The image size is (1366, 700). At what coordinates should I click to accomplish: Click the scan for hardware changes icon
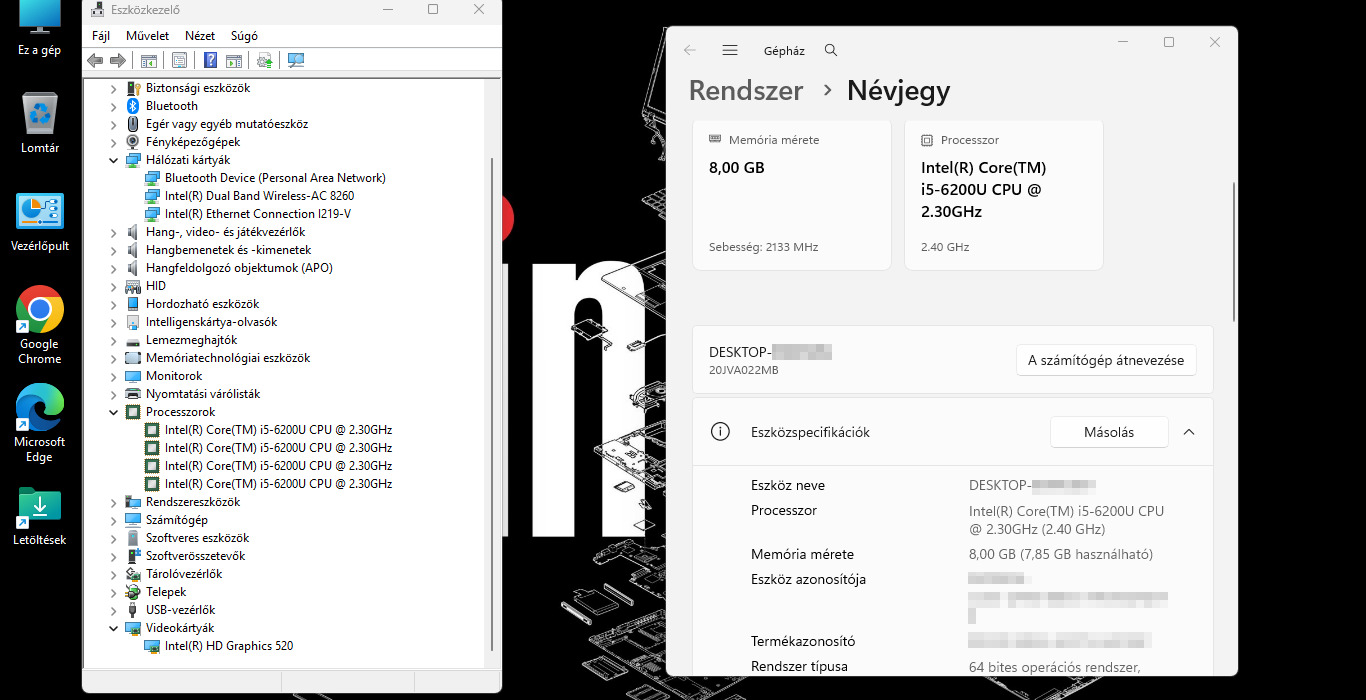pos(296,61)
